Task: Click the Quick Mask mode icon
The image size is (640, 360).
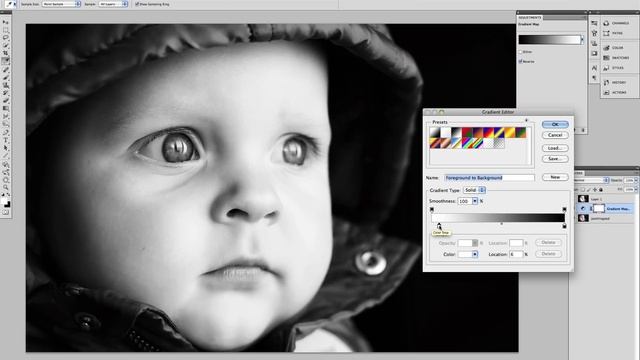Action: 6,212
